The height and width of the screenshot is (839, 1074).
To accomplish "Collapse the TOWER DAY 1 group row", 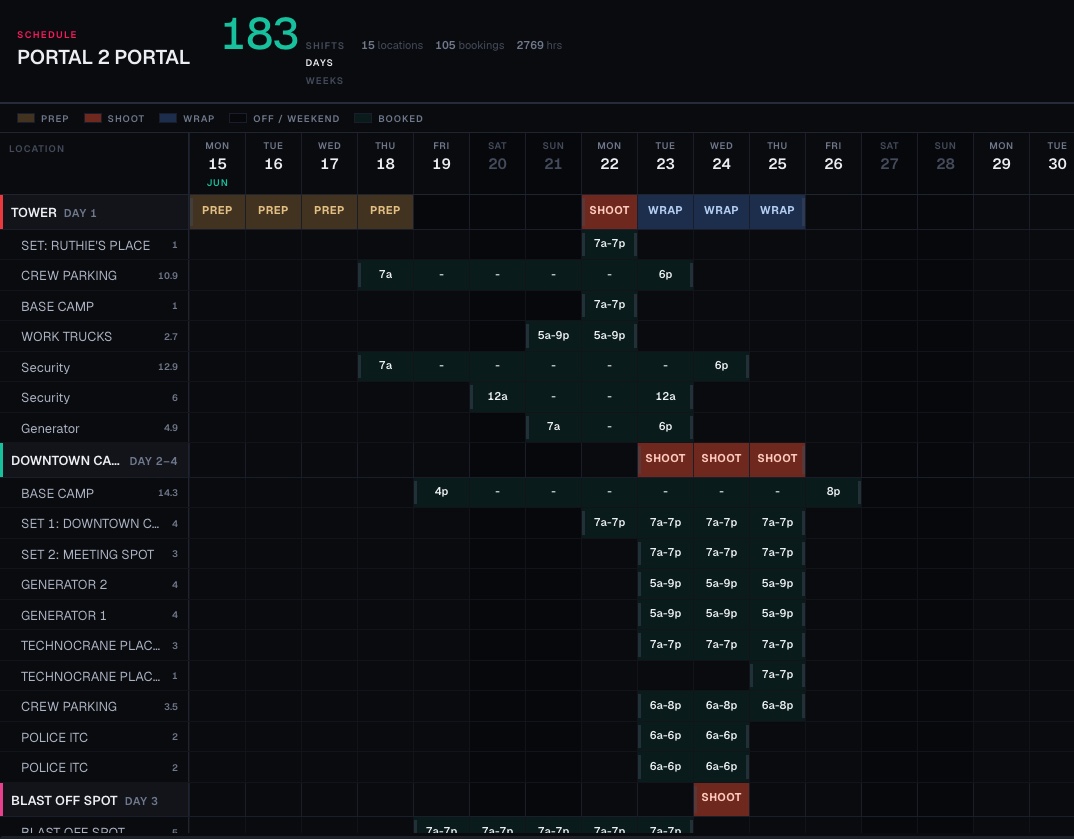I will [95, 212].
